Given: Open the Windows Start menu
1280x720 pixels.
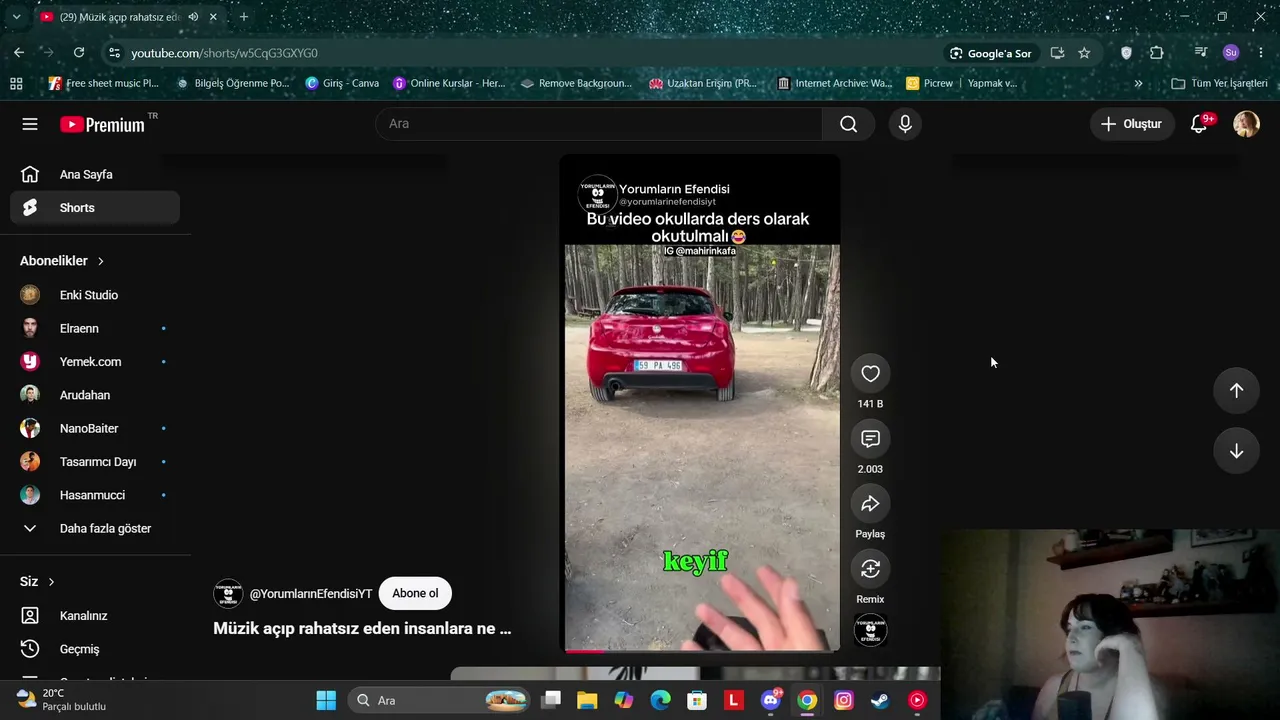Looking at the screenshot, I should [x=326, y=701].
